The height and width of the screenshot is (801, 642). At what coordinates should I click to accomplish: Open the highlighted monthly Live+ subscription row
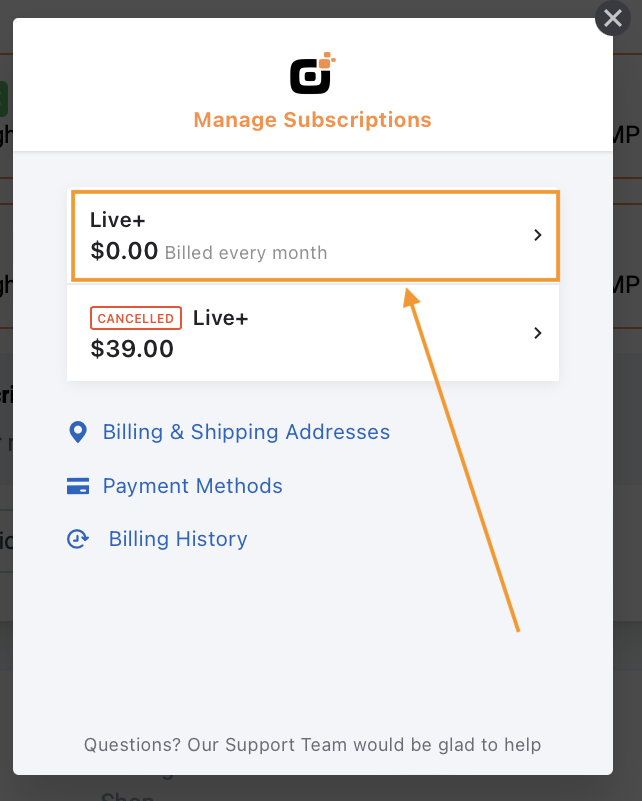[315, 237]
